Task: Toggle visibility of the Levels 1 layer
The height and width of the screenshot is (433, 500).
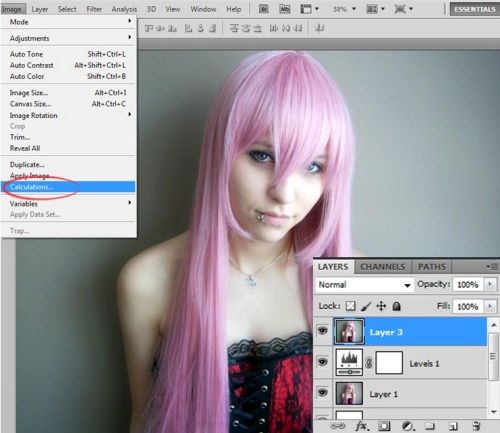Action: click(322, 362)
